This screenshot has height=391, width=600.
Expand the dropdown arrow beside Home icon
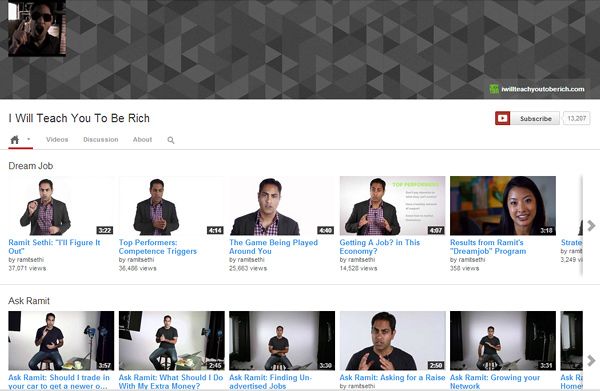(29, 139)
